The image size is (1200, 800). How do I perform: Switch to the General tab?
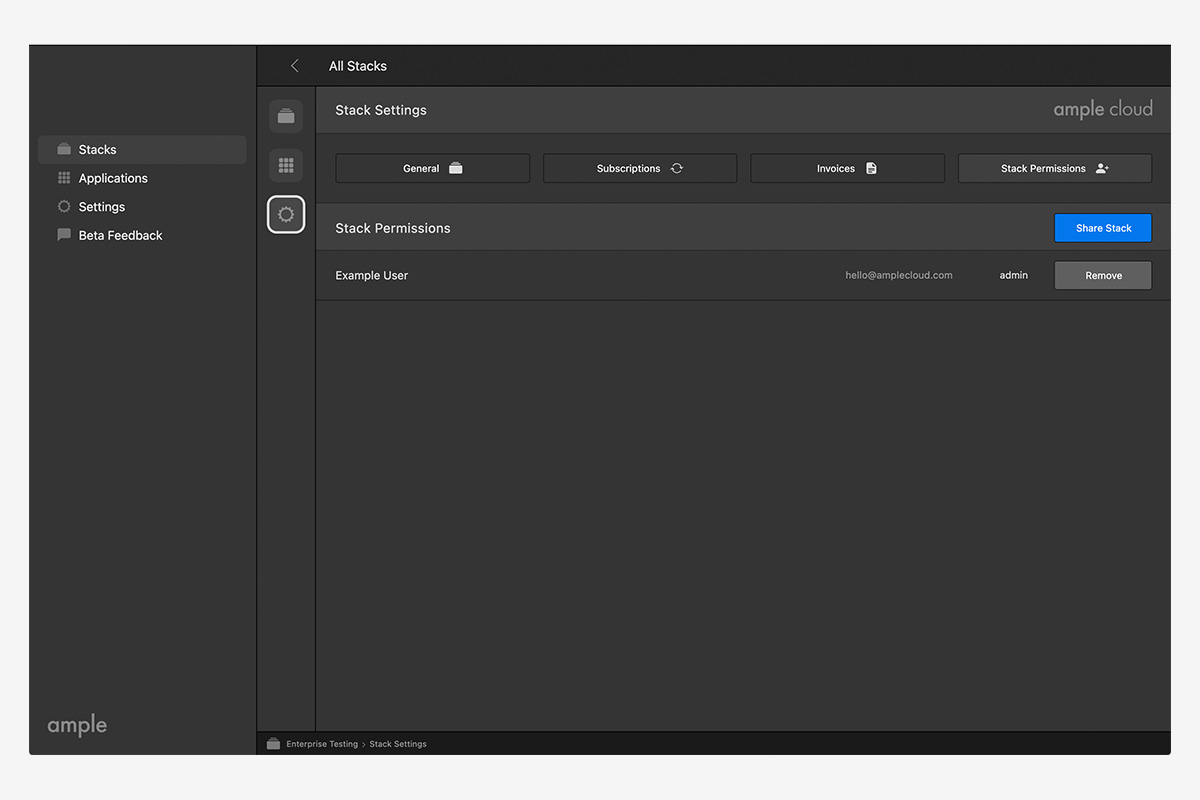click(433, 168)
